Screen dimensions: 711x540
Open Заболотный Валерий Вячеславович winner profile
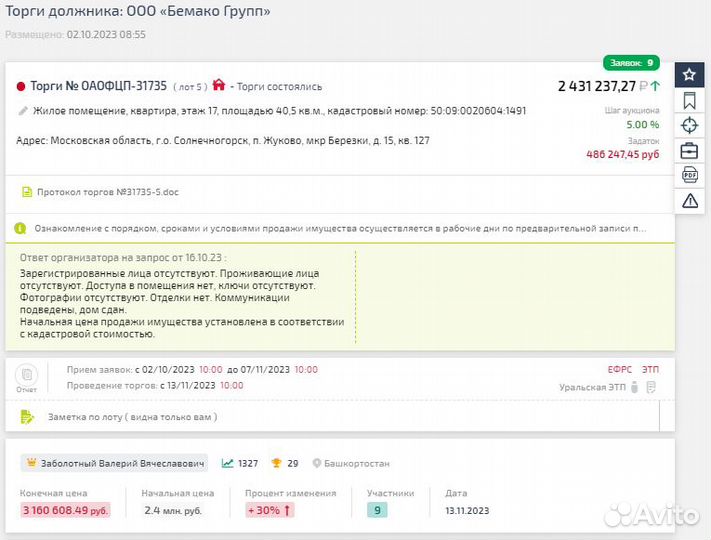coord(120,463)
